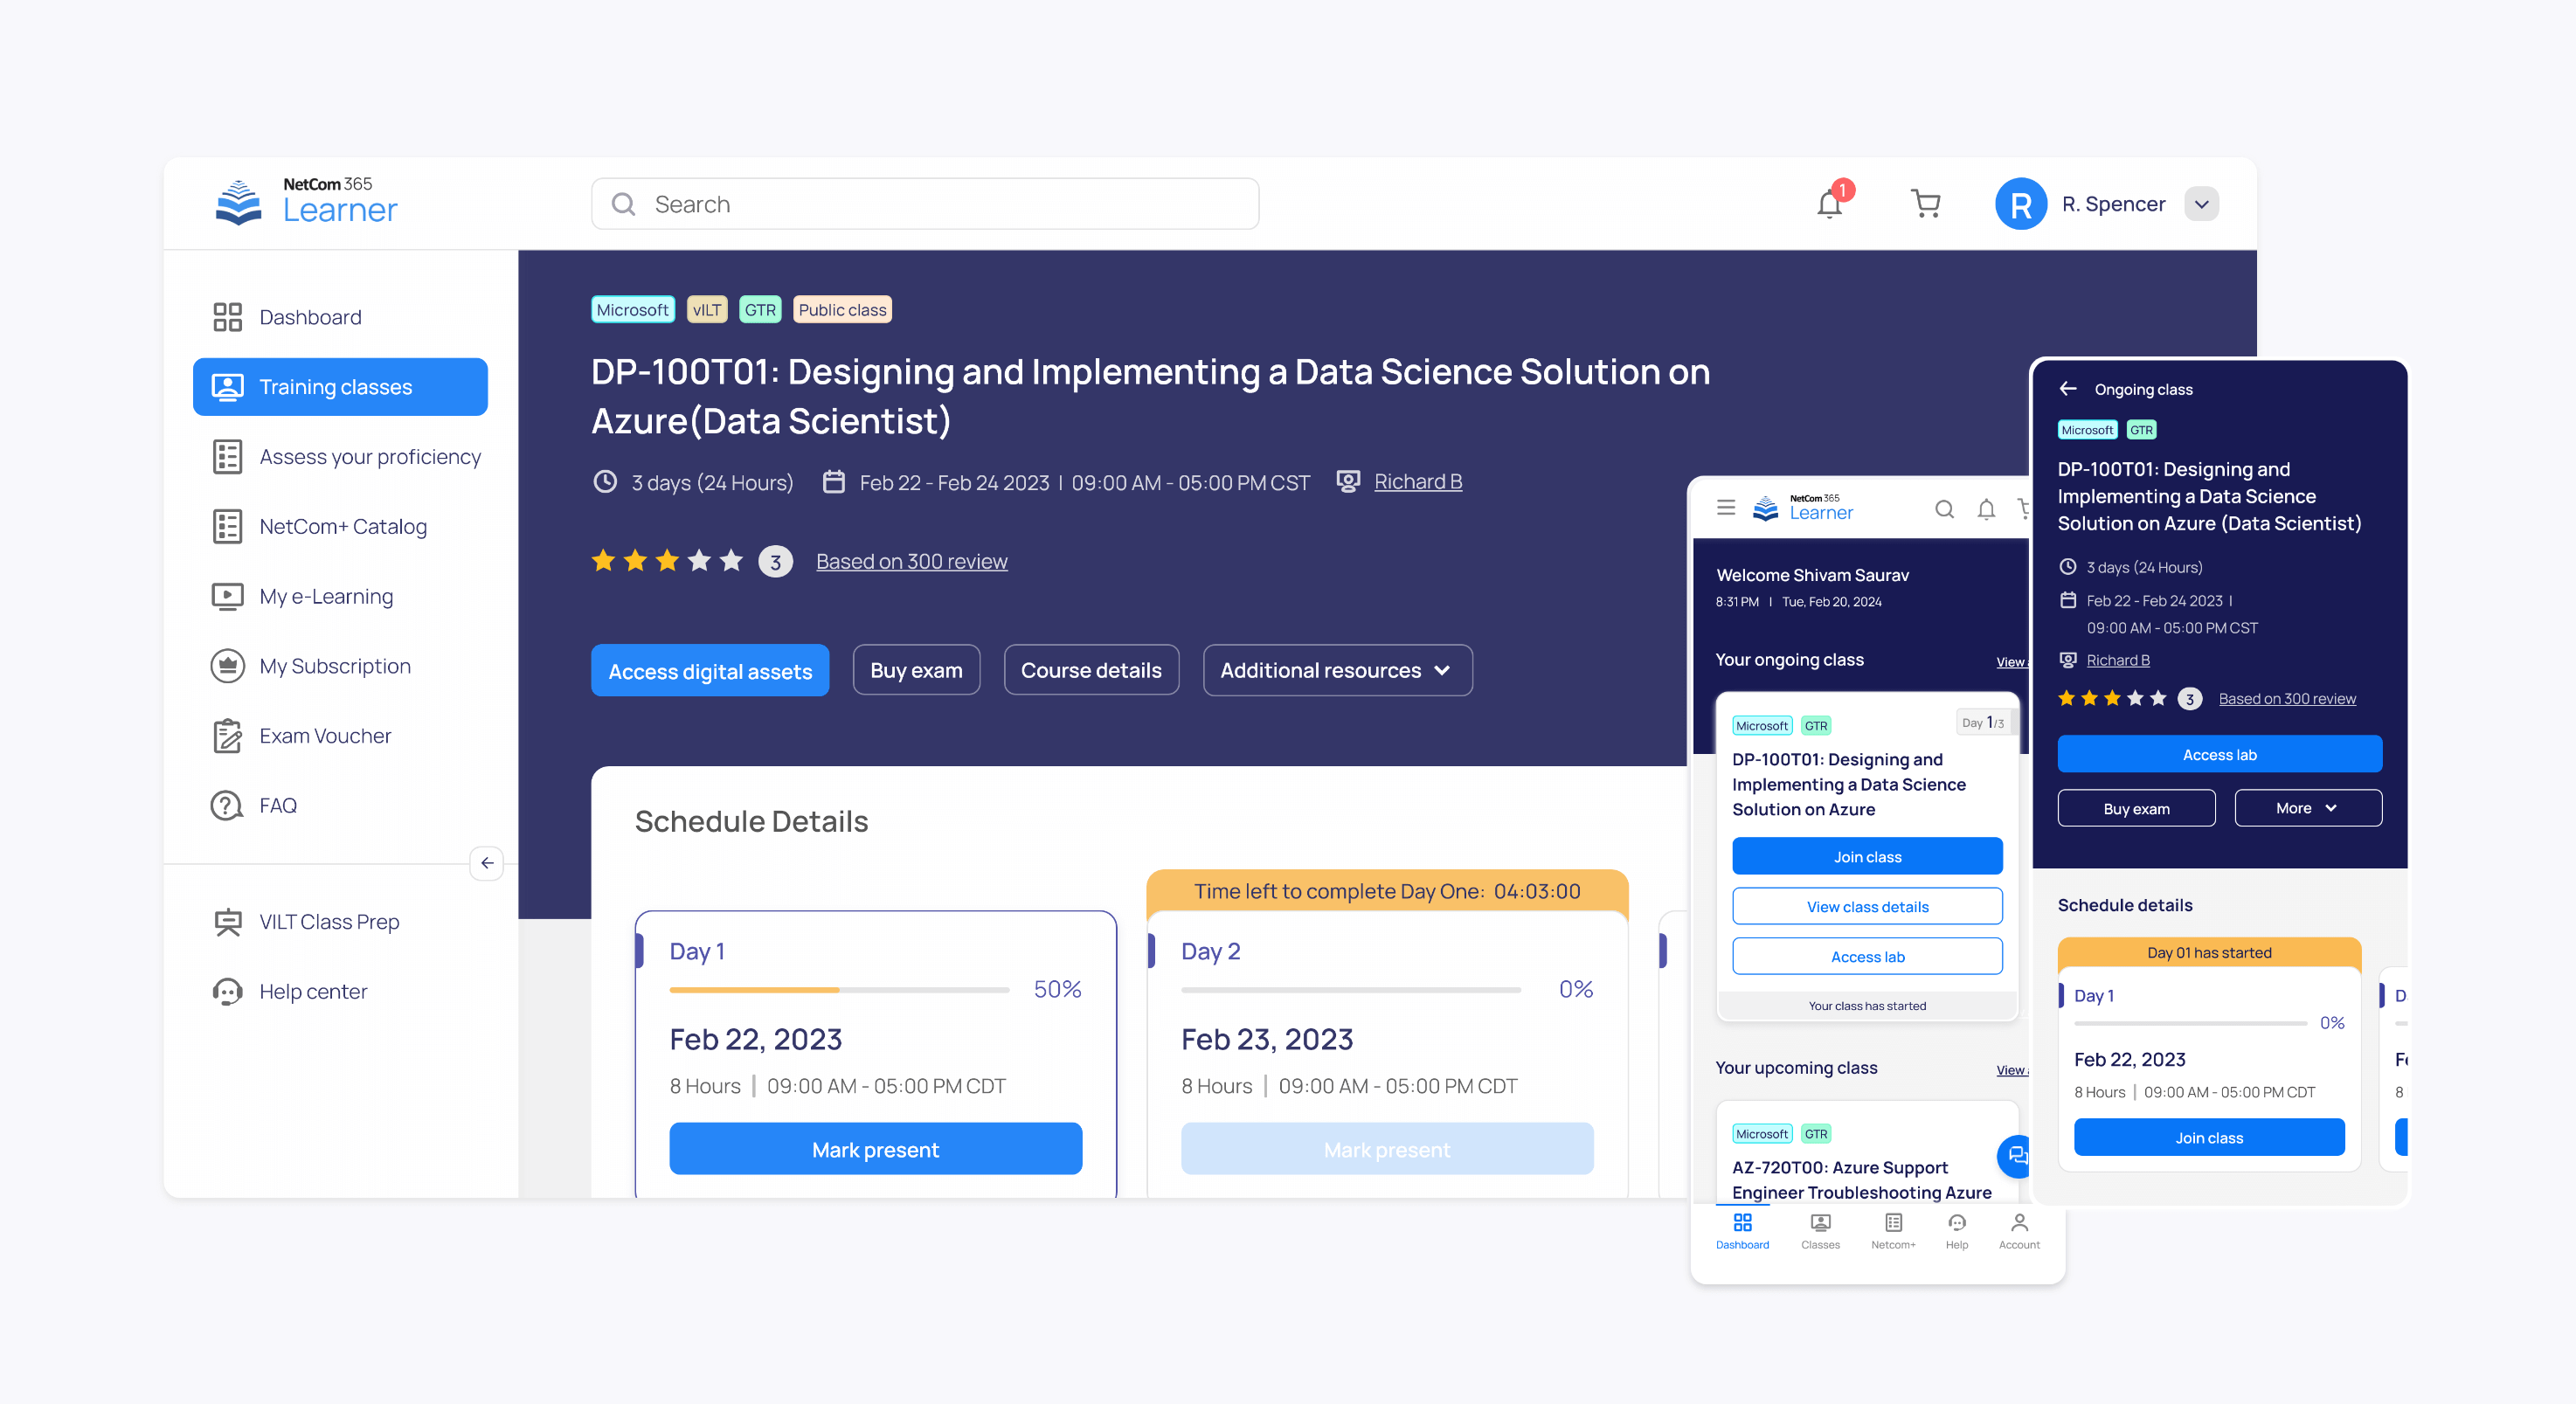The height and width of the screenshot is (1404, 2576).
Task: Open the floating chat bubble on mobile dashboard
Action: click(x=2015, y=1156)
